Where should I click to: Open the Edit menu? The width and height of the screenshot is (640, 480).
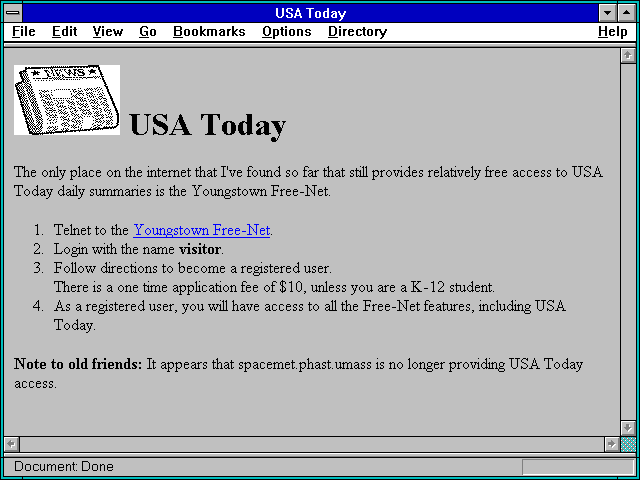point(64,32)
